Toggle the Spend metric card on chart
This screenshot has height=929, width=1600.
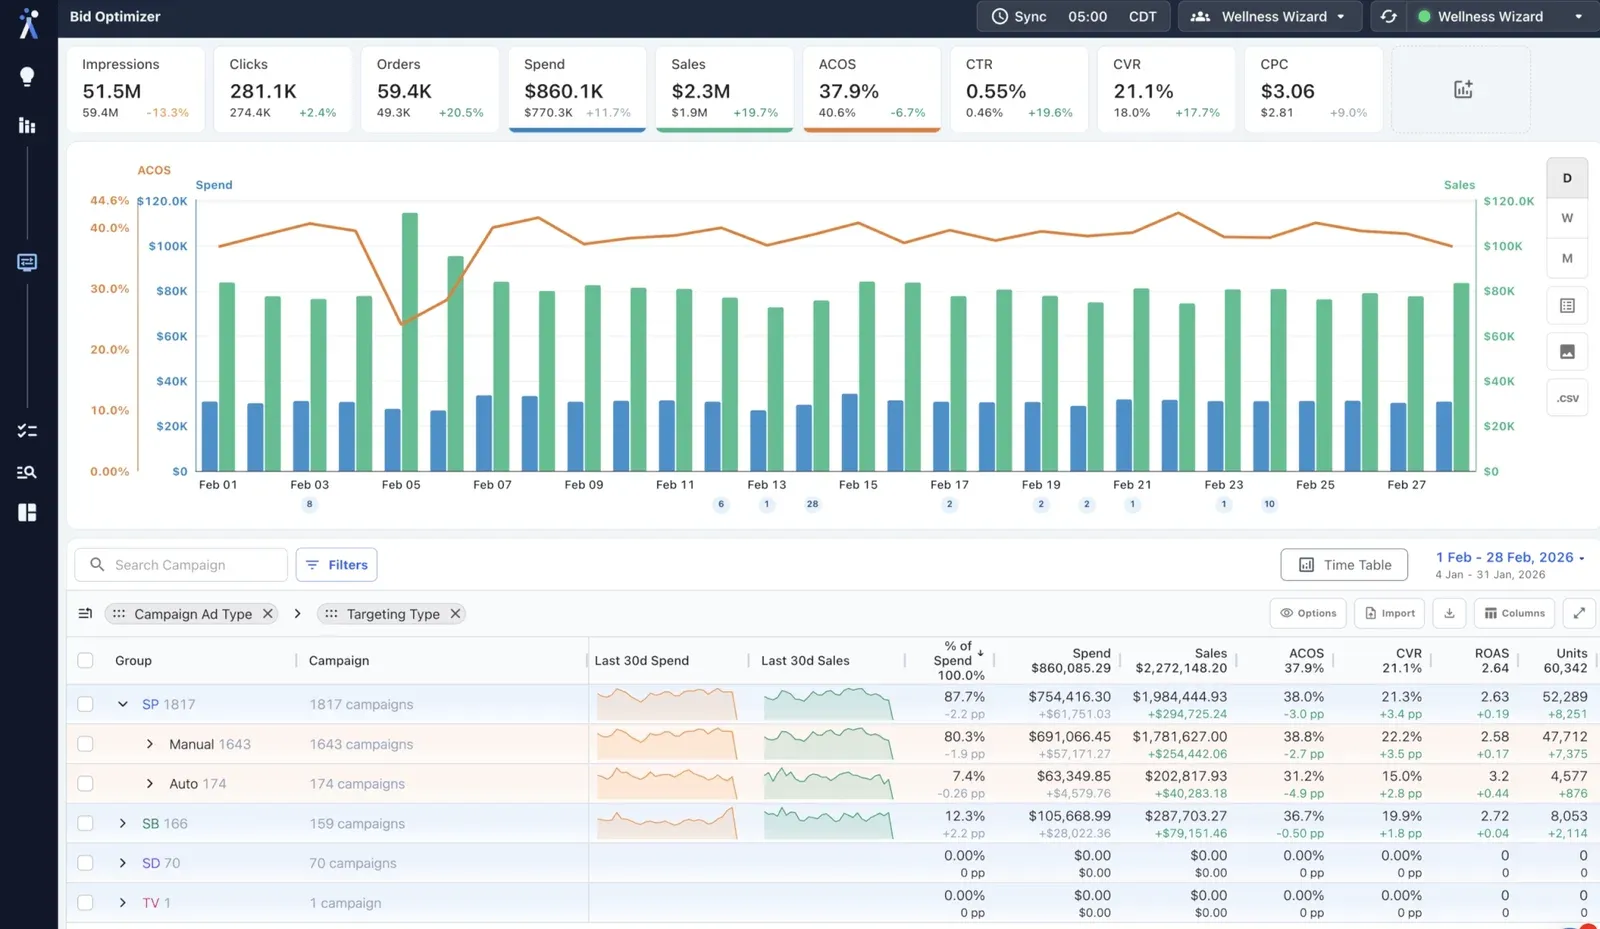[x=577, y=89]
